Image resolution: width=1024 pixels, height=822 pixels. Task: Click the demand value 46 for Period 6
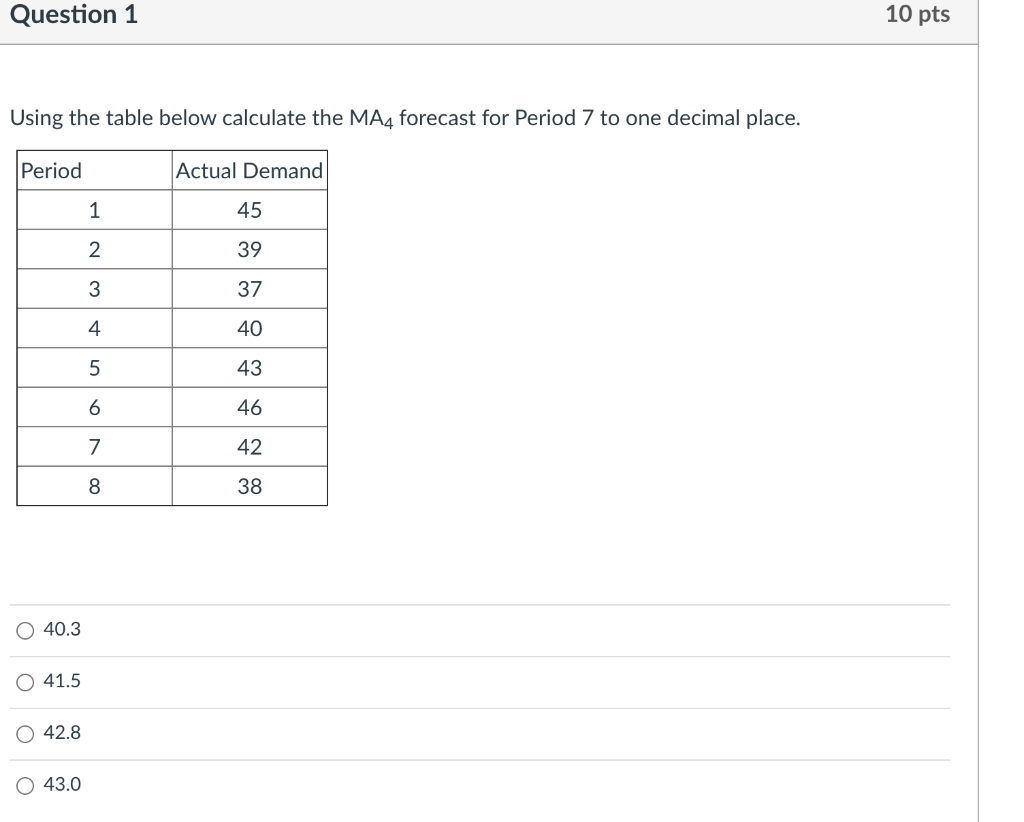pos(249,407)
